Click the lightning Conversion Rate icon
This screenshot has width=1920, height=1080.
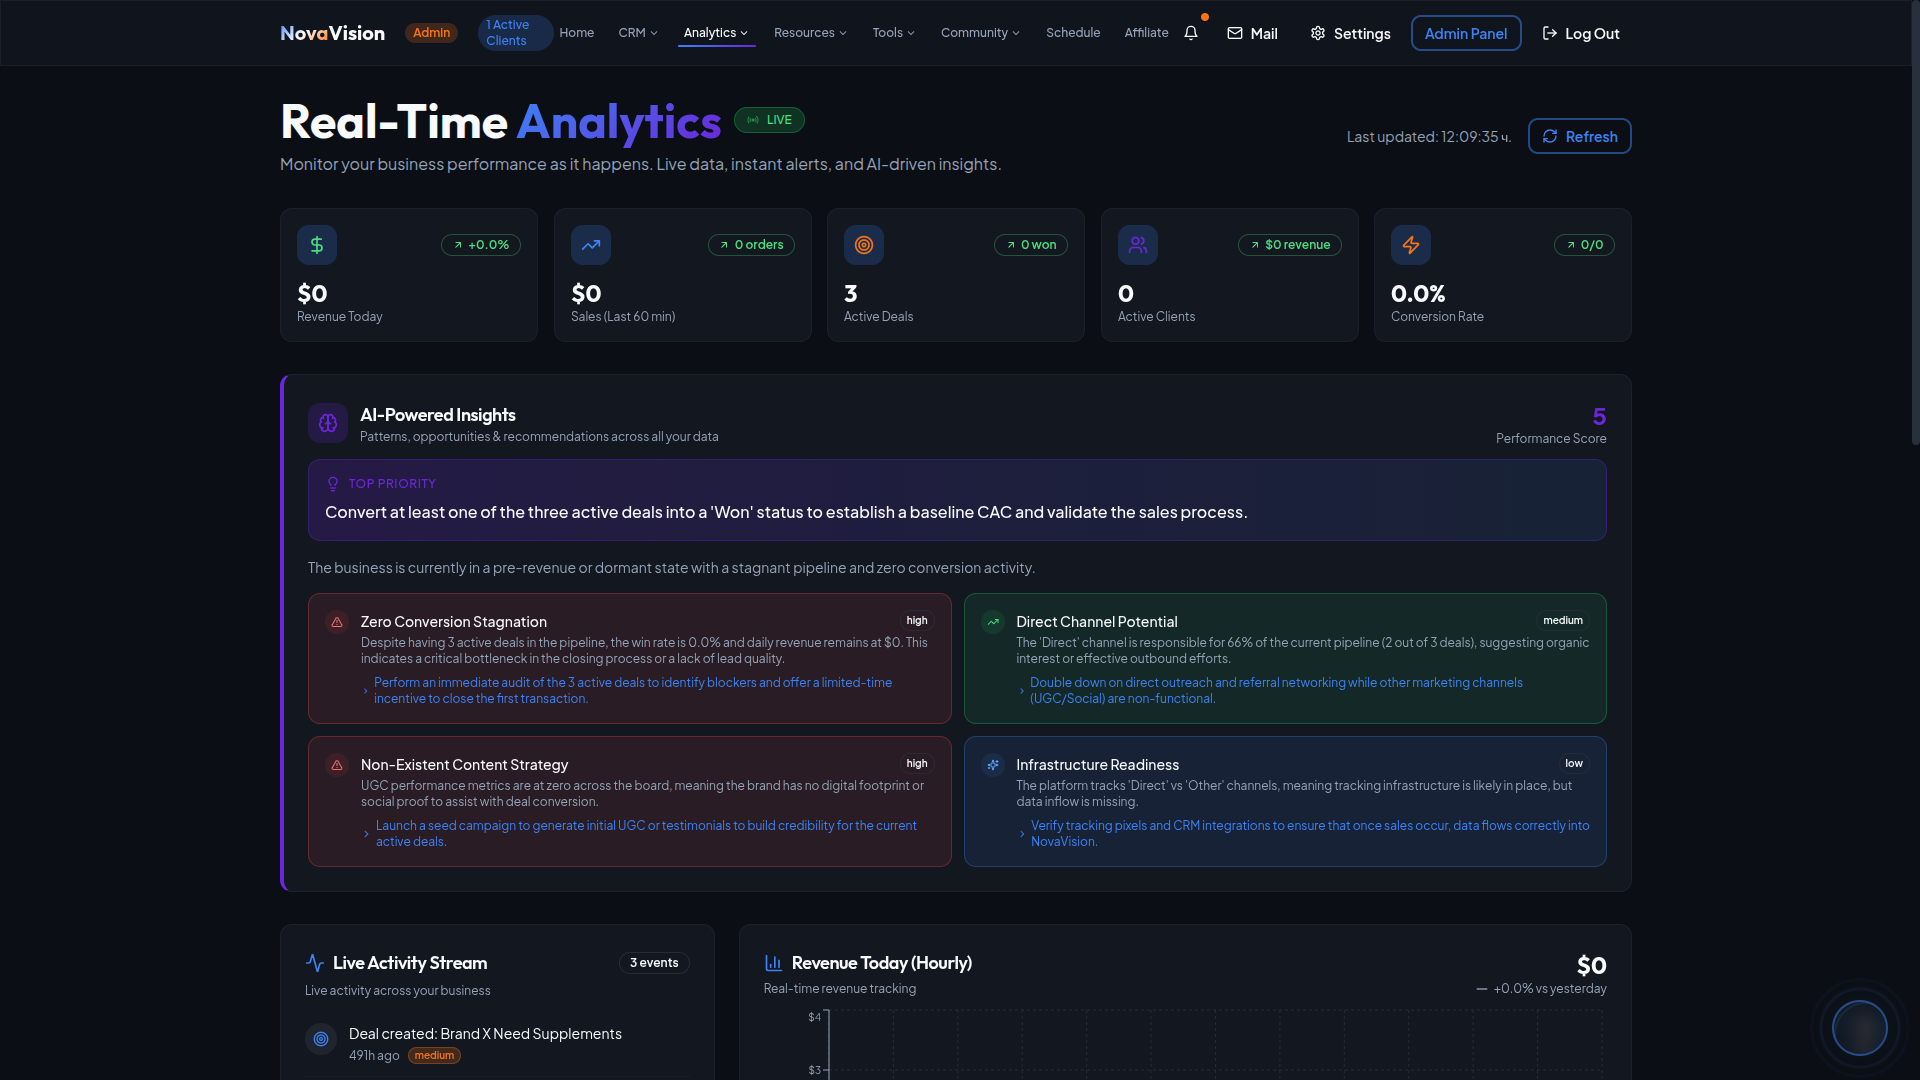click(1410, 245)
